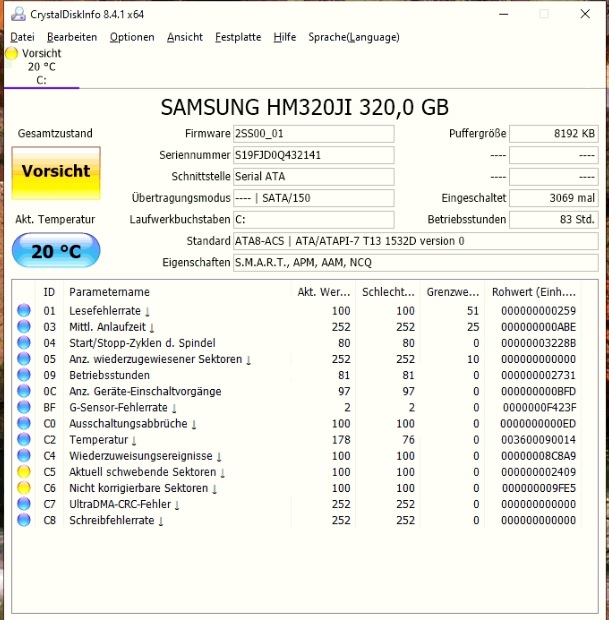
Task: Click the Eingeschaltet field 3069 mal
Action: click(x=554, y=198)
